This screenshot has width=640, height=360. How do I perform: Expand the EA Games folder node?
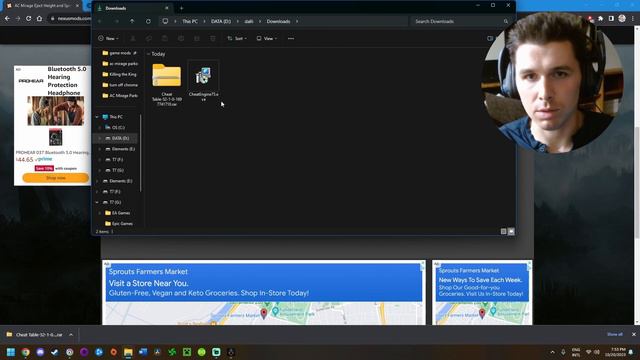[100, 213]
